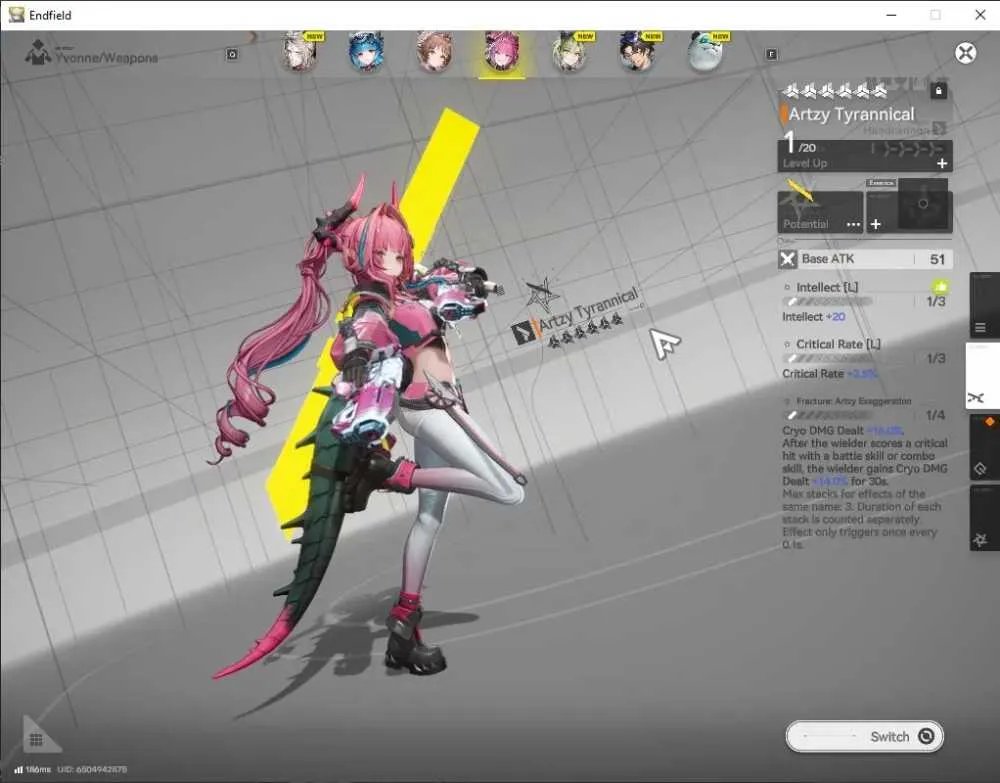The image size is (1000, 783).
Task: Open Potential three-dots options
Action: (853, 224)
